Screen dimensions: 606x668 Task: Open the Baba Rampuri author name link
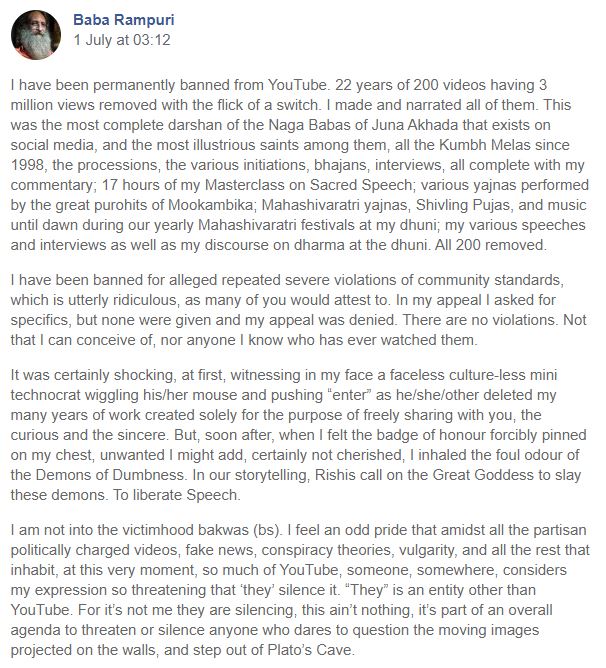[124, 20]
